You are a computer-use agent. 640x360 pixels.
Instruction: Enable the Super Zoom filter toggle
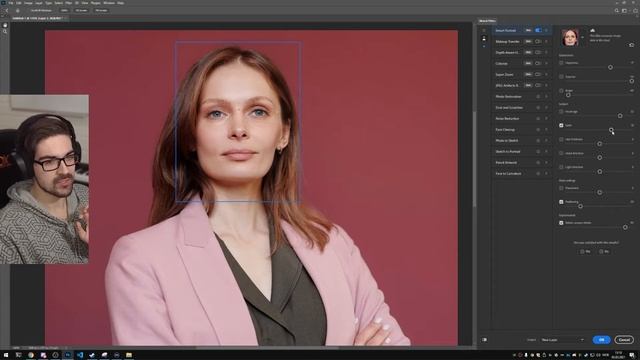538,75
